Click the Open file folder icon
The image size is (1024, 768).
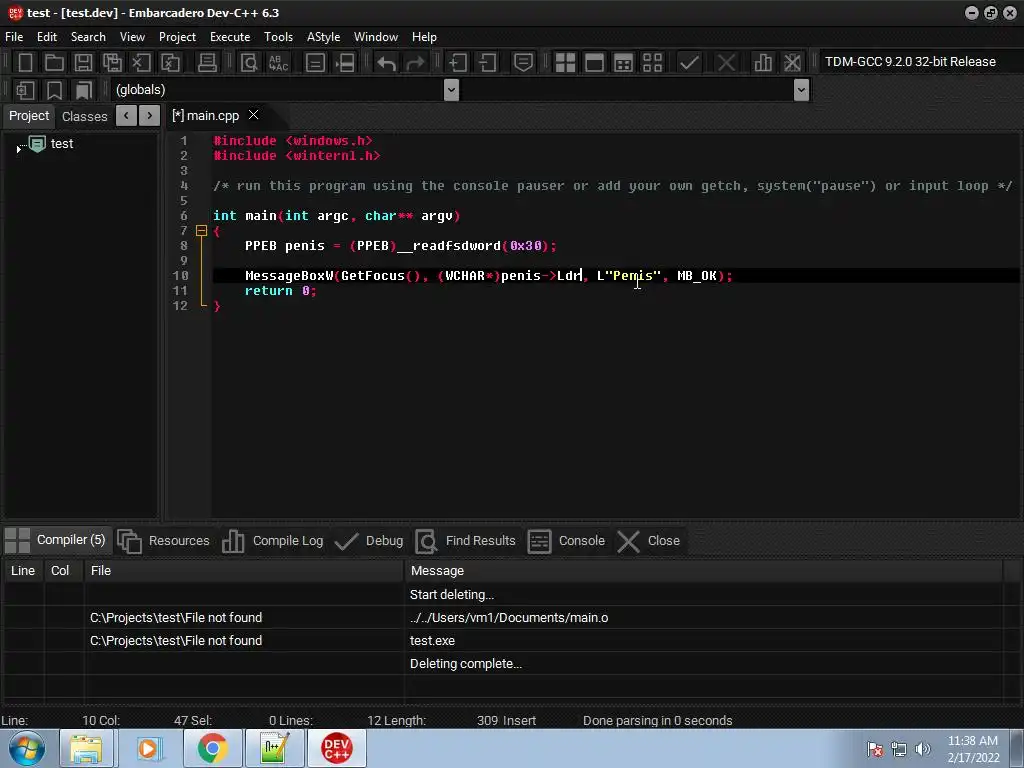[54, 63]
